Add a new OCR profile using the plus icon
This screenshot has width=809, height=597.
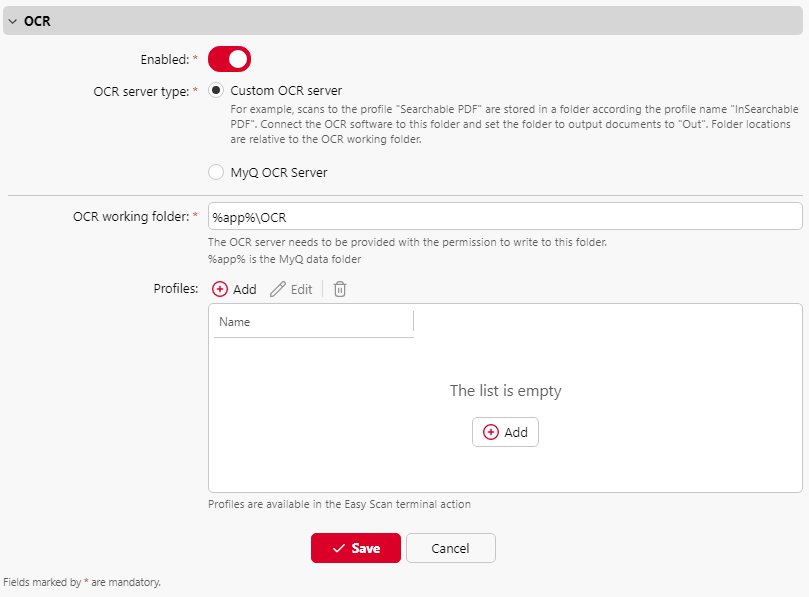(x=221, y=289)
